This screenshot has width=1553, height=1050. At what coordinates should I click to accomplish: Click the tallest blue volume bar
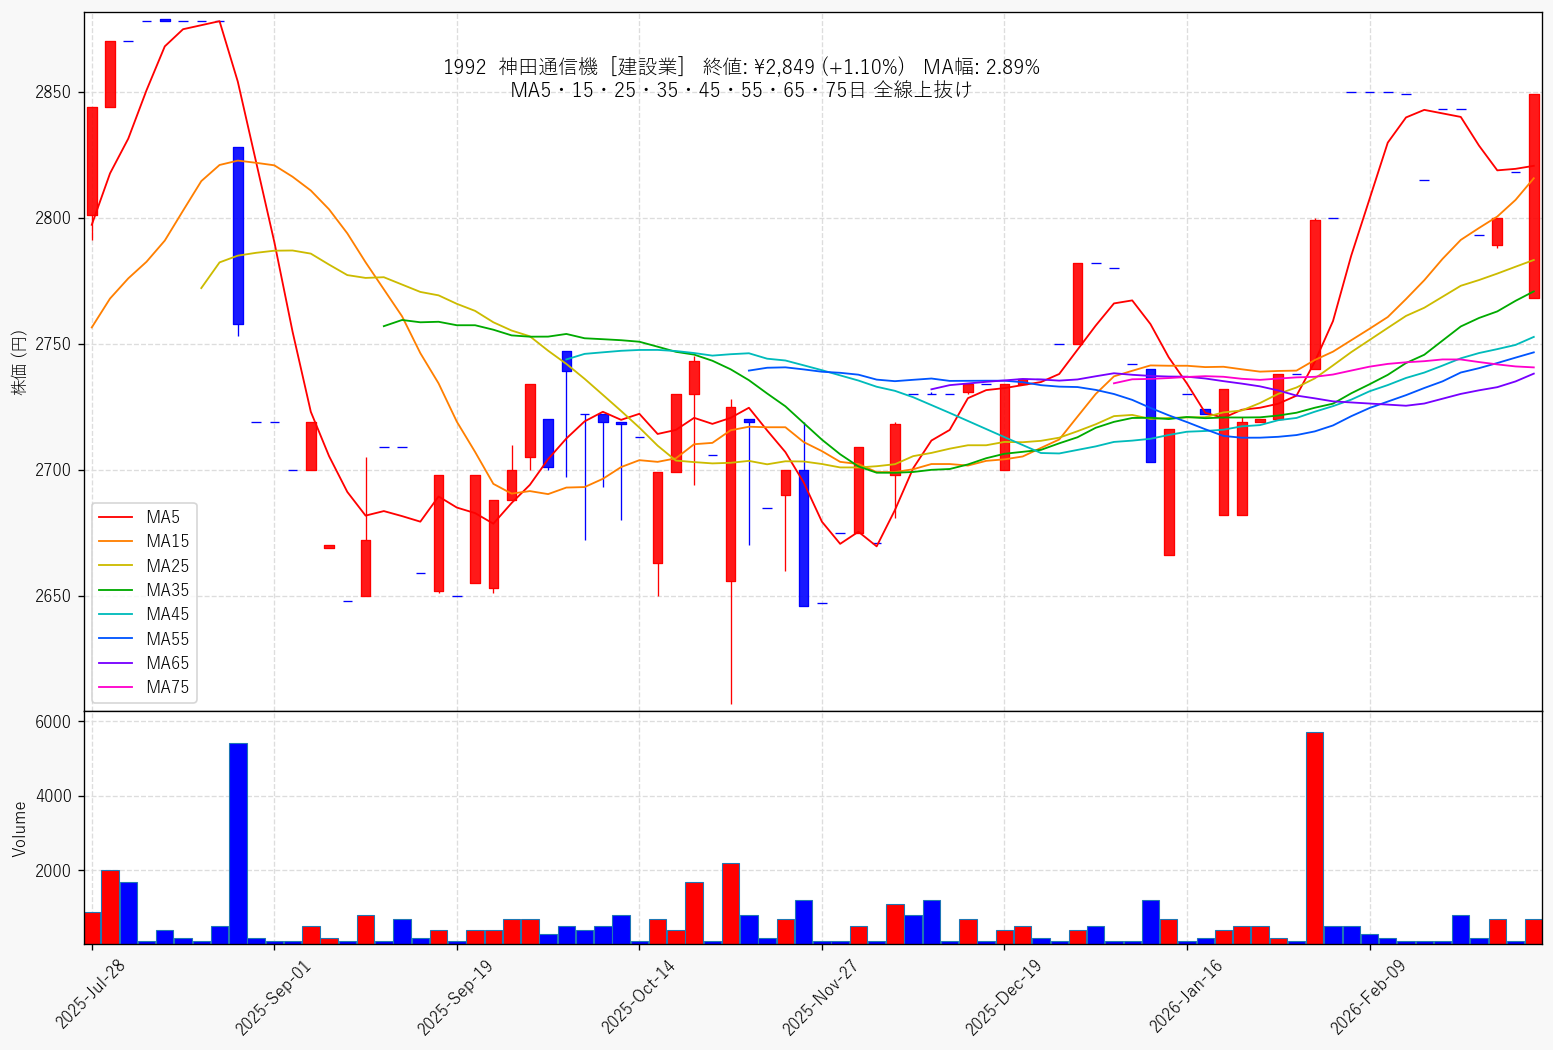tap(238, 843)
